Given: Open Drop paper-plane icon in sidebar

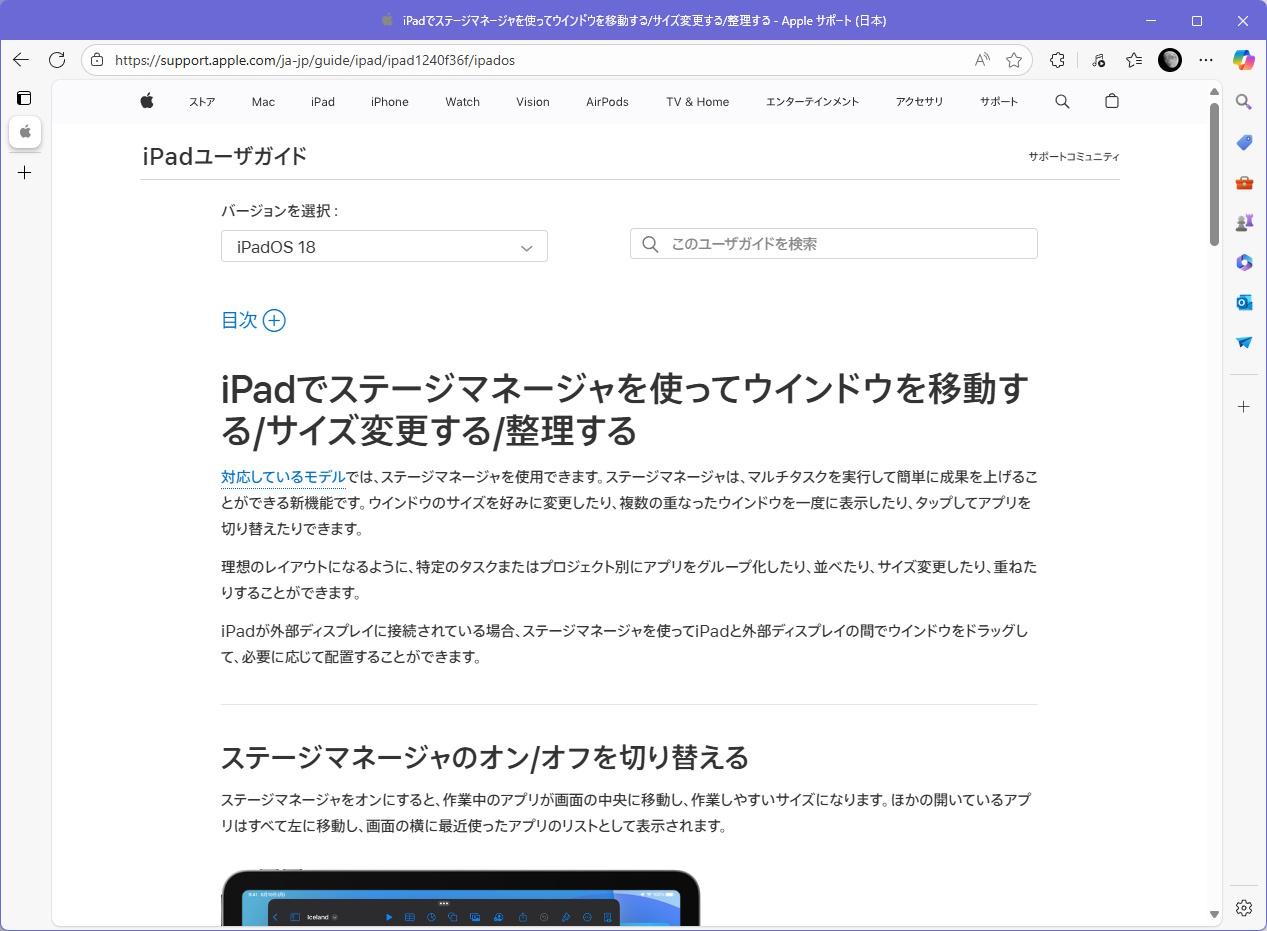Looking at the screenshot, I should click(x=1243, y=342).
